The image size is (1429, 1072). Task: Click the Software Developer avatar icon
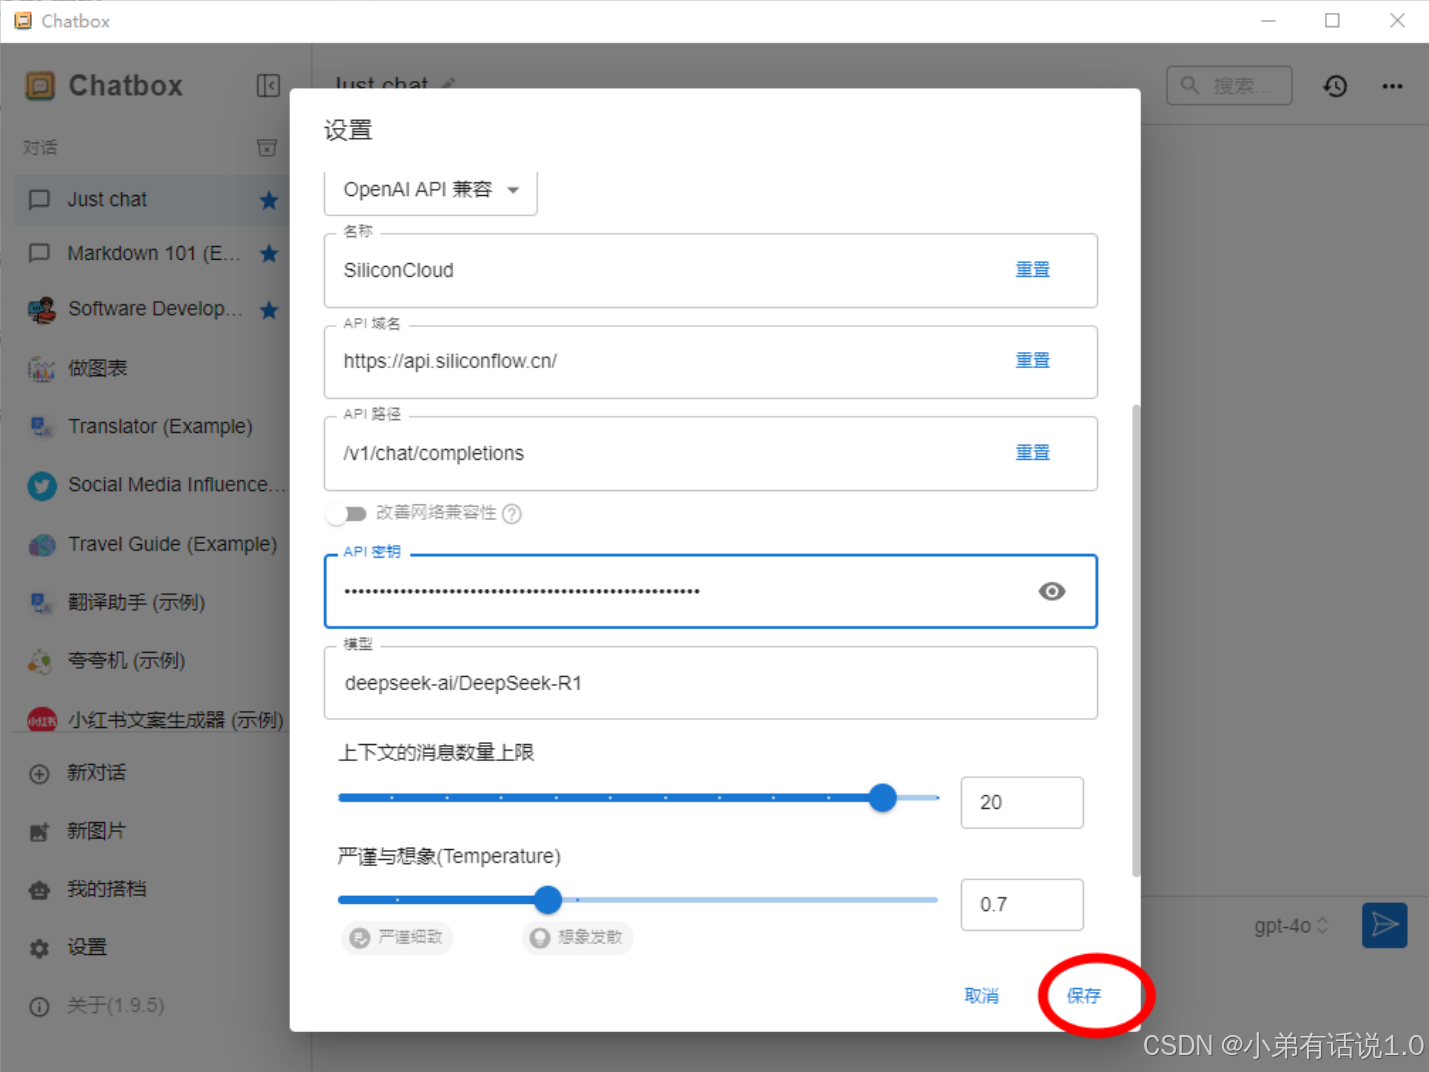pos(41,310)
